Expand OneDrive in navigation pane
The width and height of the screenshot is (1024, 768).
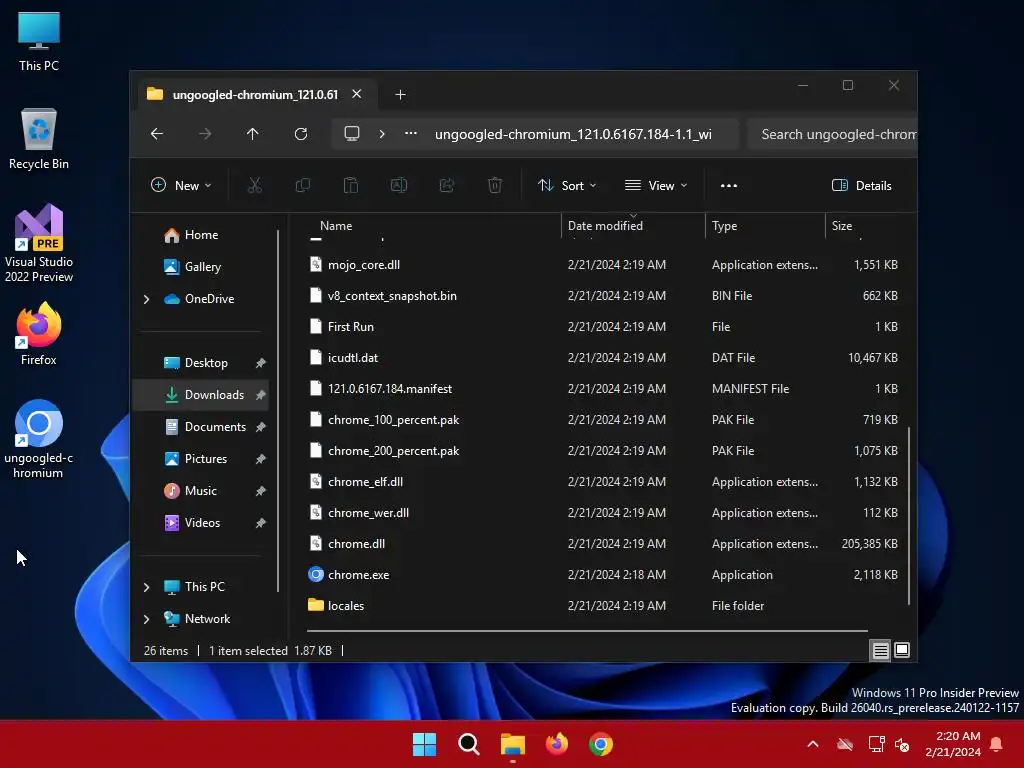click(146, 299)
